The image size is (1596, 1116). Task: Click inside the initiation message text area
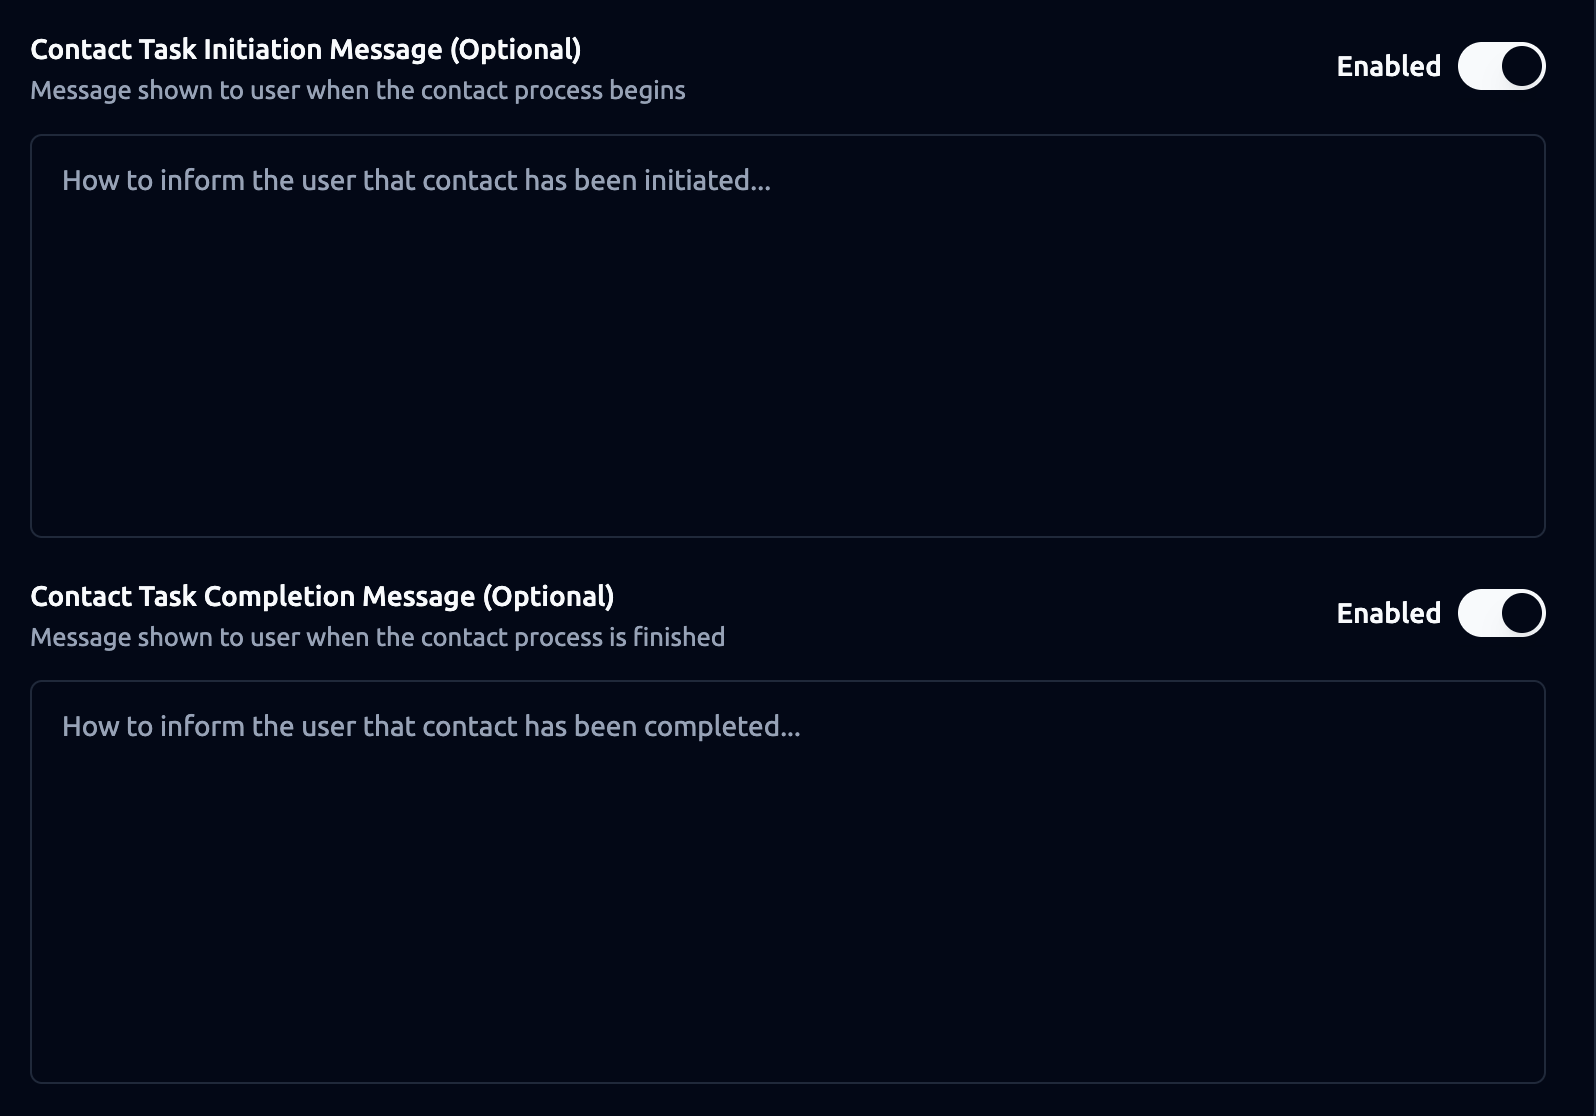pyautogui.click(x=787, y=335)
